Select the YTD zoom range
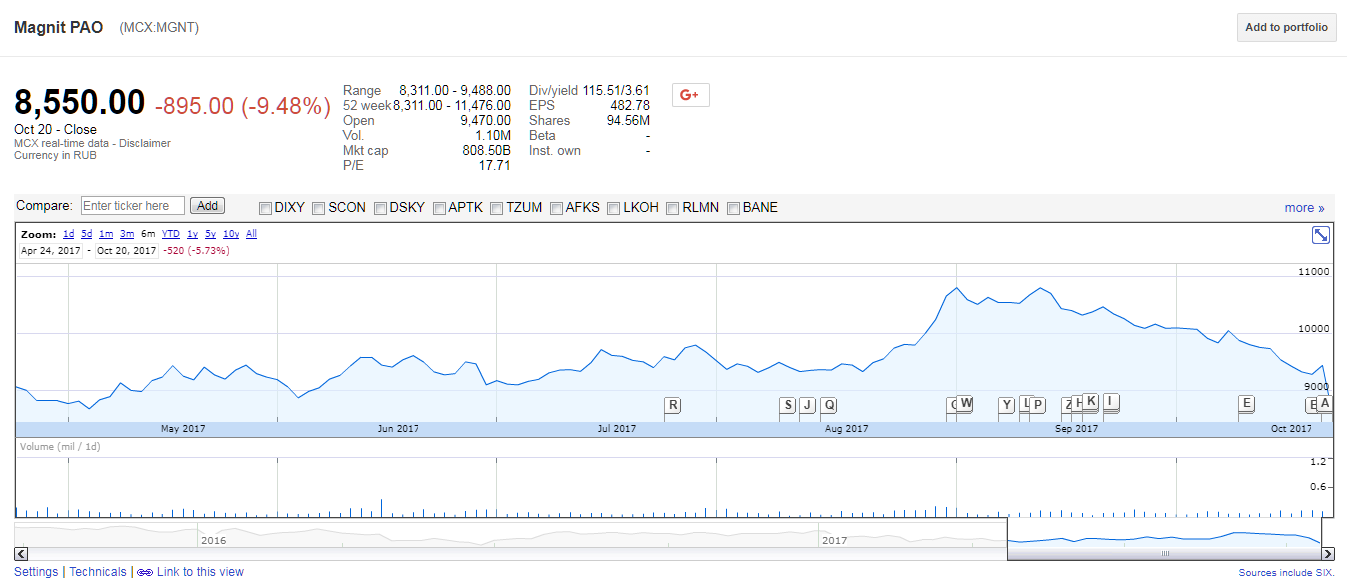This screenshot has height=584, width=1347. (171, 234)
